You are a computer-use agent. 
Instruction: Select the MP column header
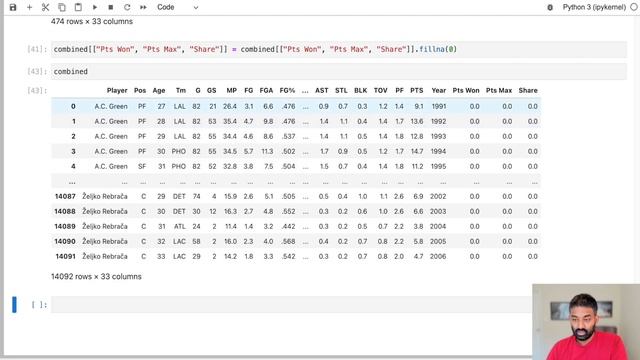(x=231, y=91)
